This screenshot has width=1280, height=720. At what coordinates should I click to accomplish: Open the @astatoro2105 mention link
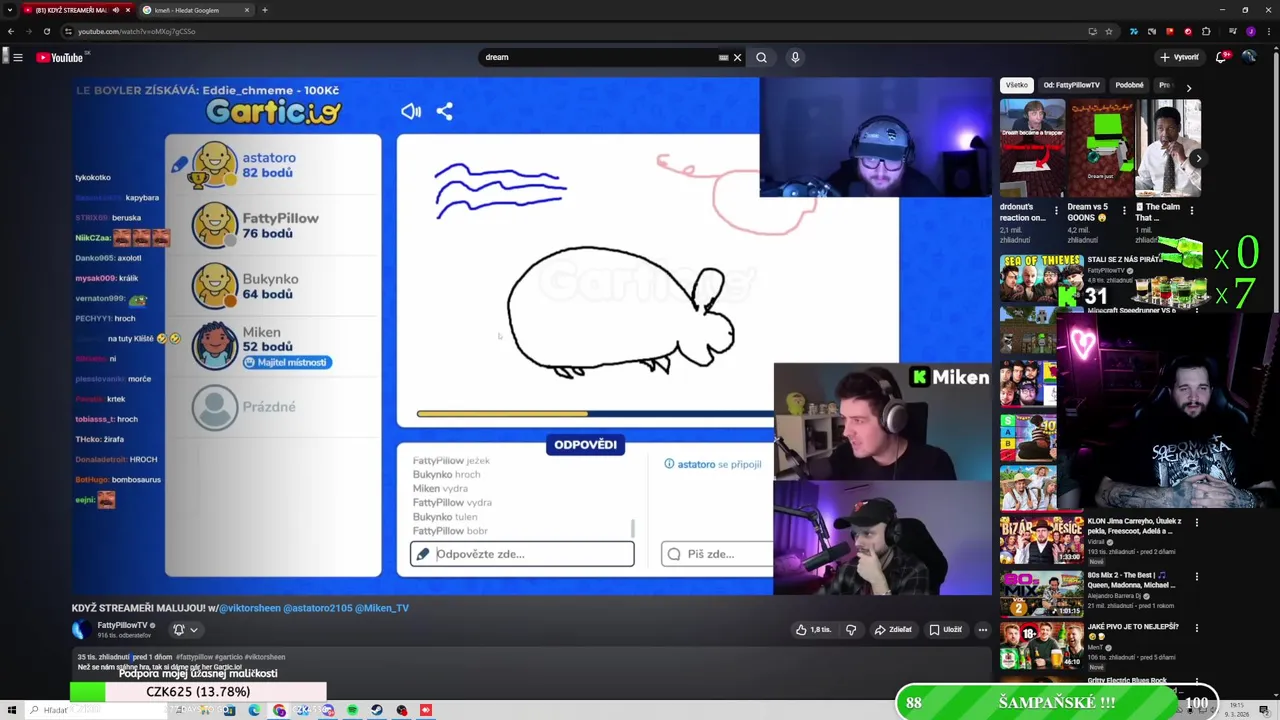click(317, 608)
